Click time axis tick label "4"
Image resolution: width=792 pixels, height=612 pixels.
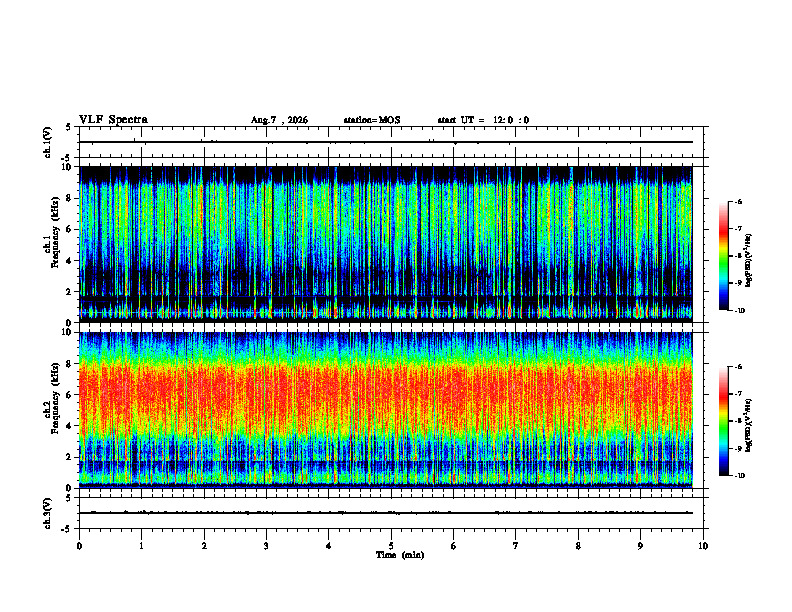click(x=329, y=546)
